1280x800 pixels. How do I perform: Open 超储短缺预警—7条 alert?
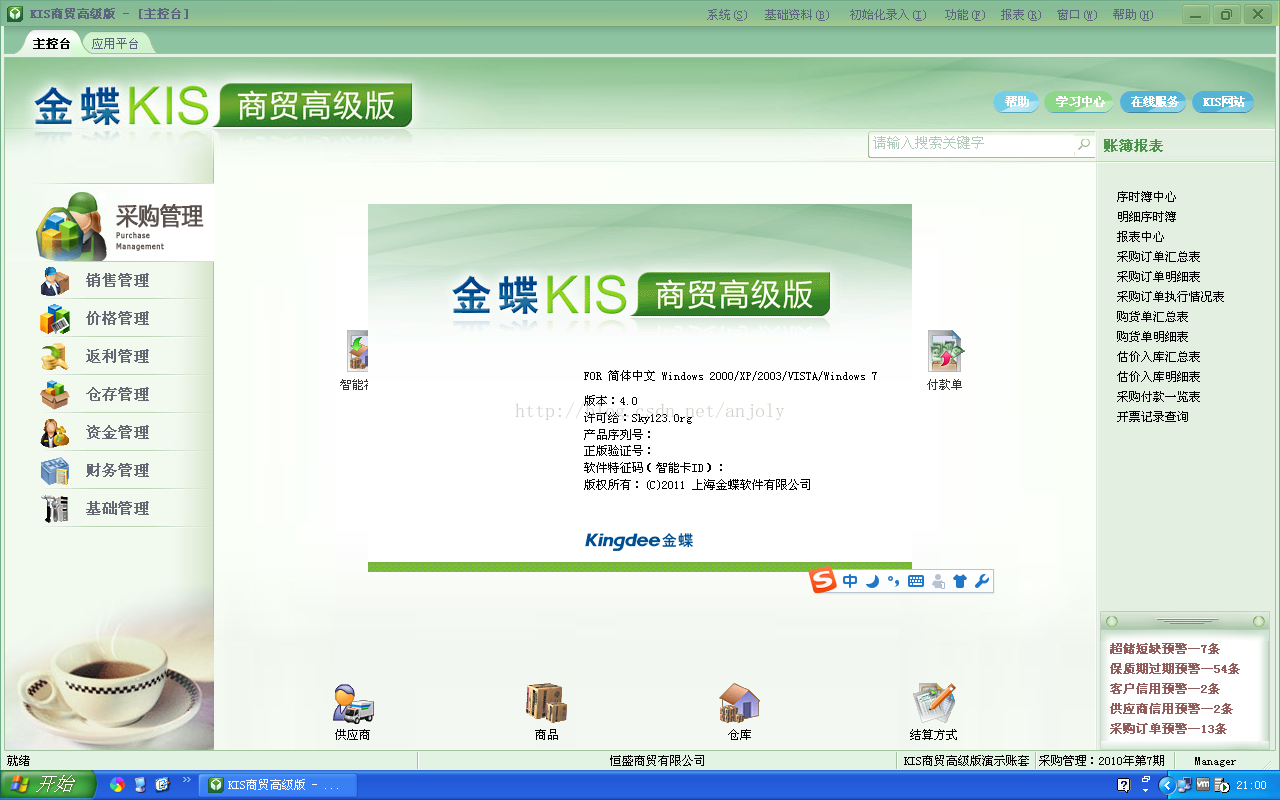point(1164,649)
